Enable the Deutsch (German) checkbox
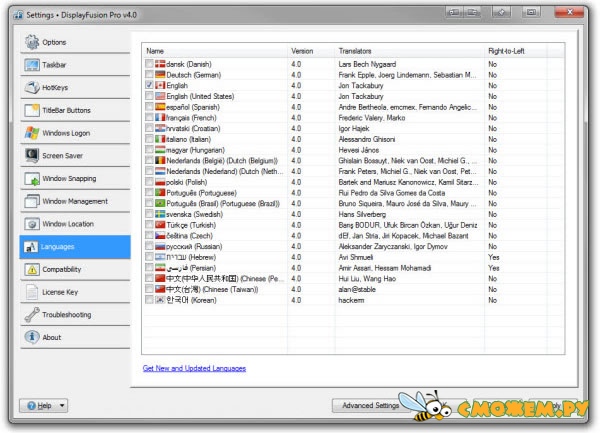The image size is (600, 433). click(x=149, y=74)
